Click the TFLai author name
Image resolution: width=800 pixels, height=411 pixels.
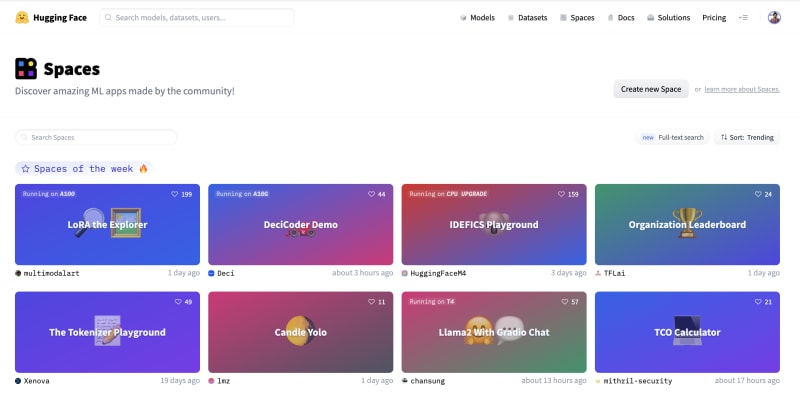614,273
